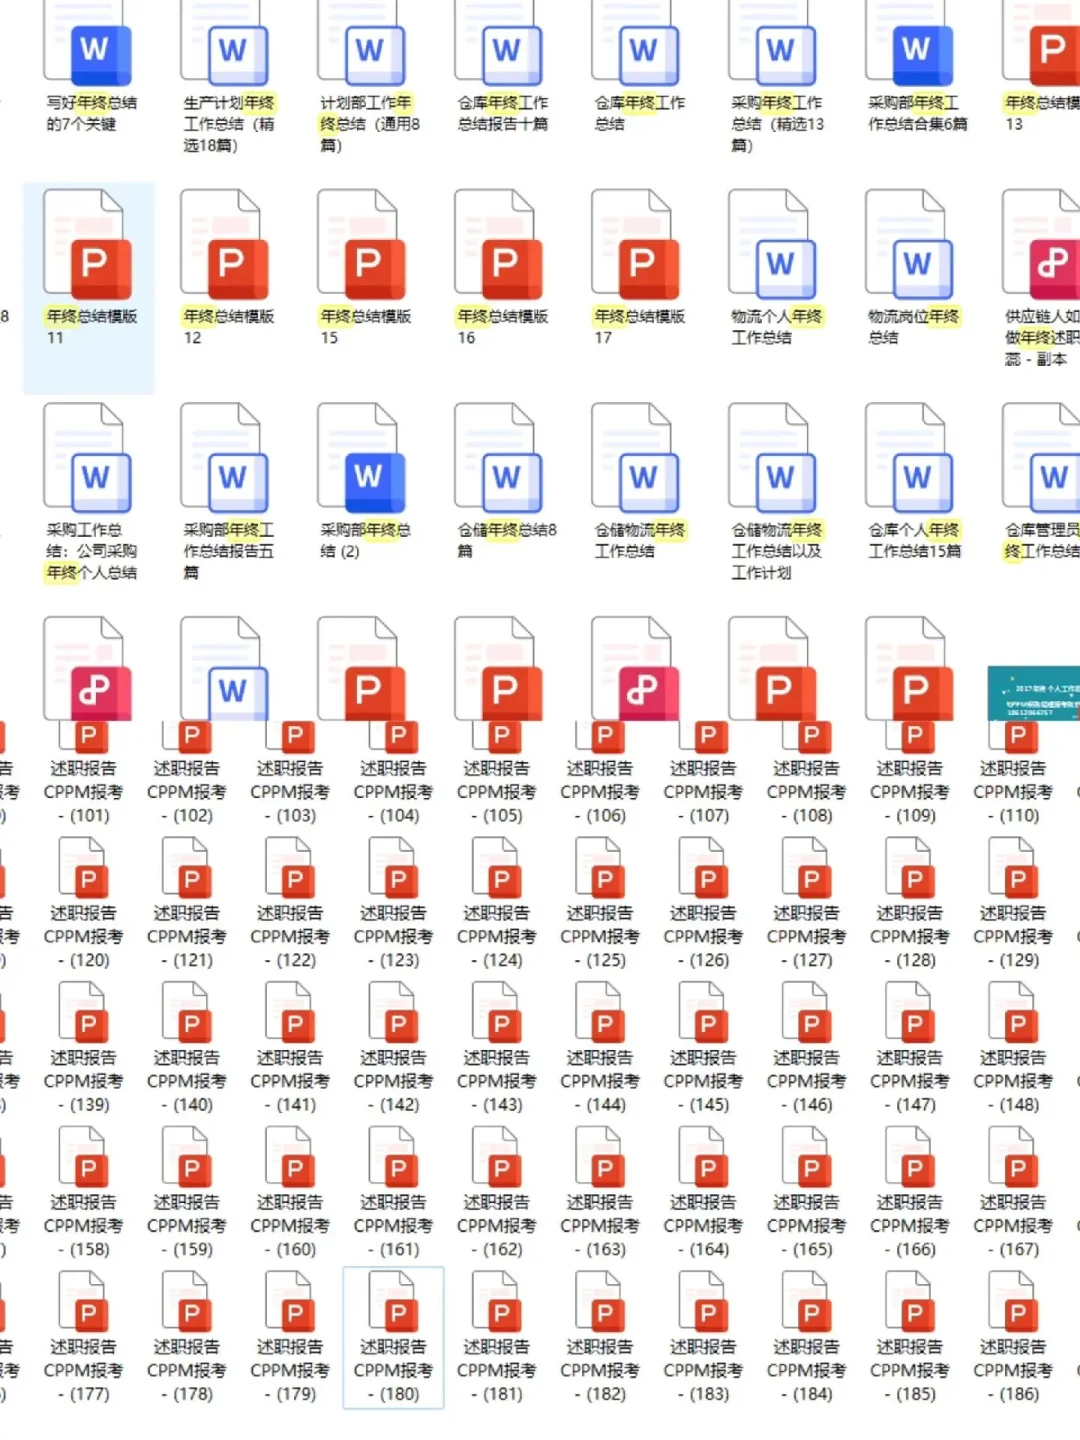Viewport: 1080px width, 1440px height.
Task: Select the PowerPoint icon of 年终总结模版 15
Action: (x=362, y=245)
